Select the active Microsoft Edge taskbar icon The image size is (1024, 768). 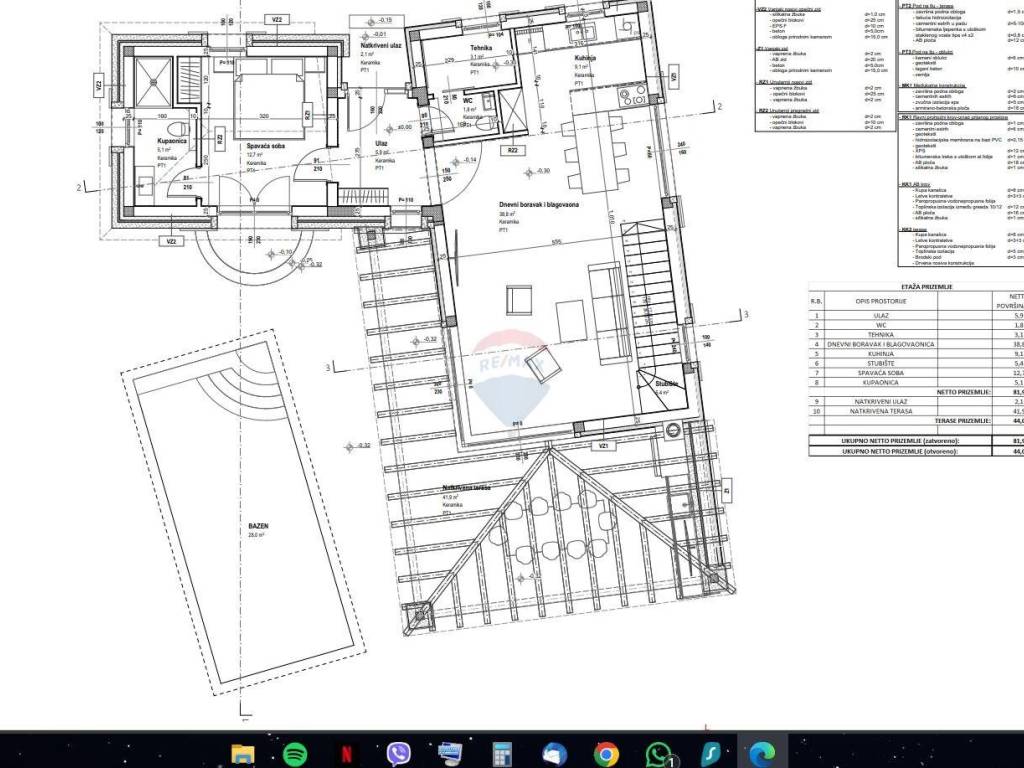click(763, 753)
